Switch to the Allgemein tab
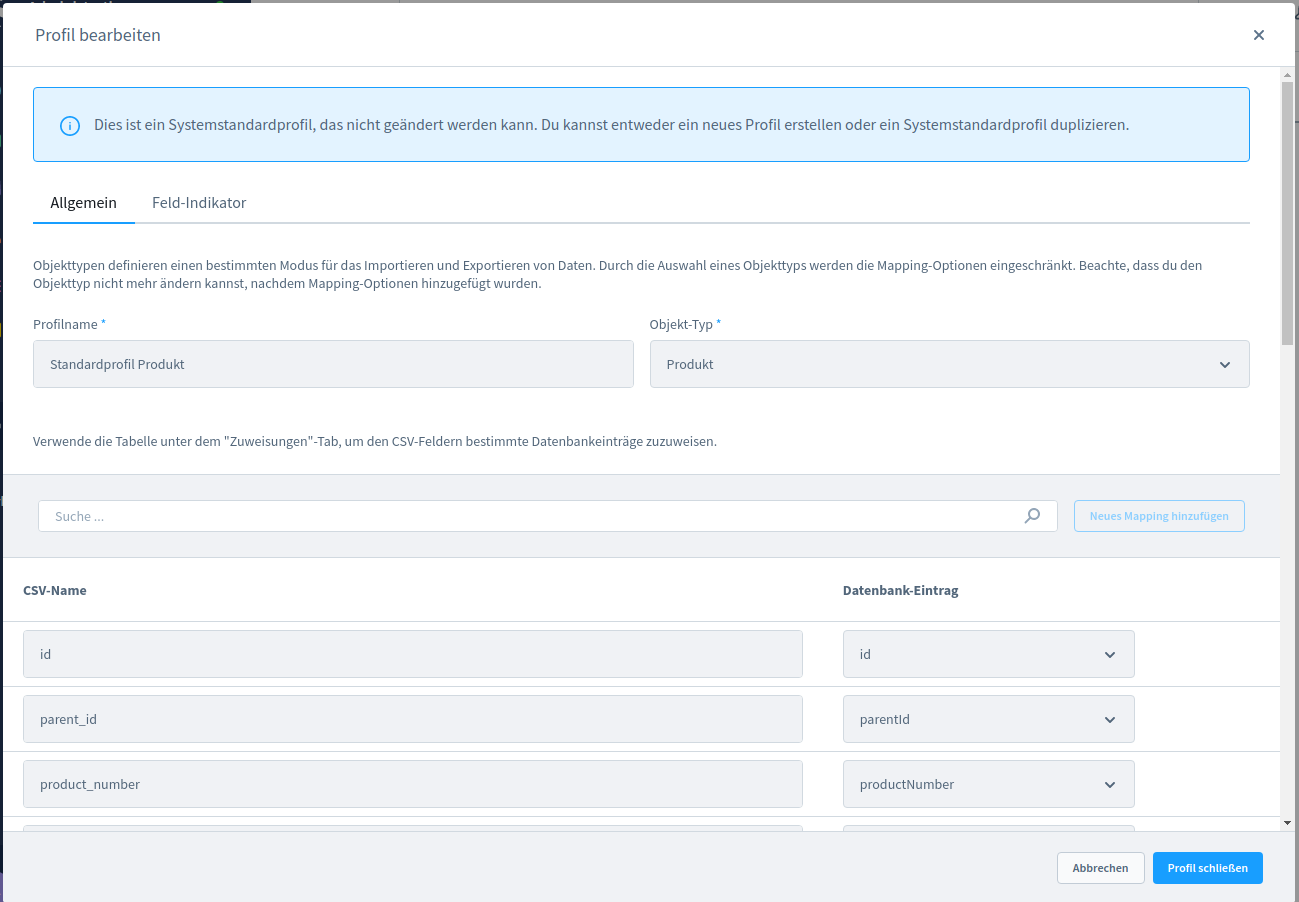 84,203
